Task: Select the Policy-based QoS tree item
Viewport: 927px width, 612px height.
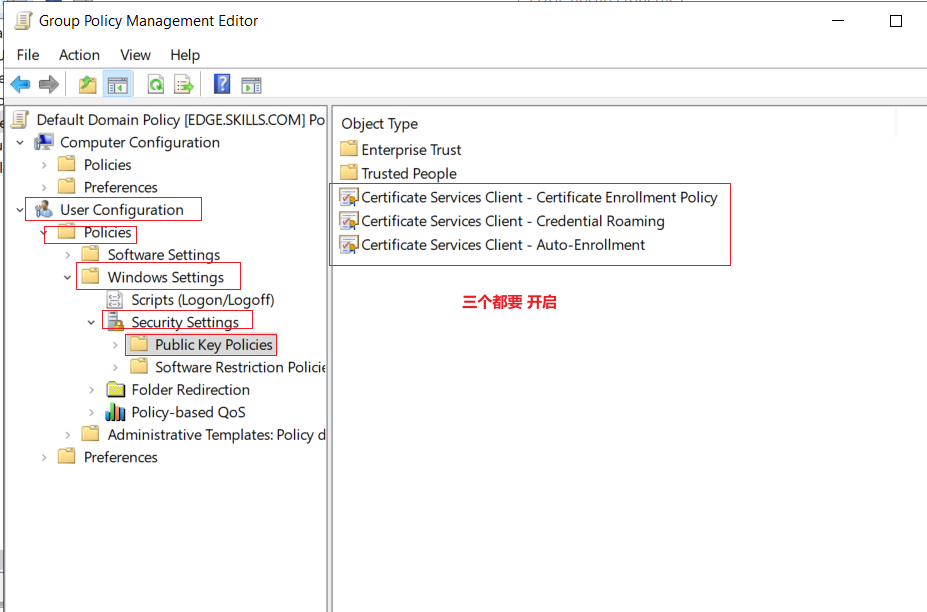Action: (188, 412)
